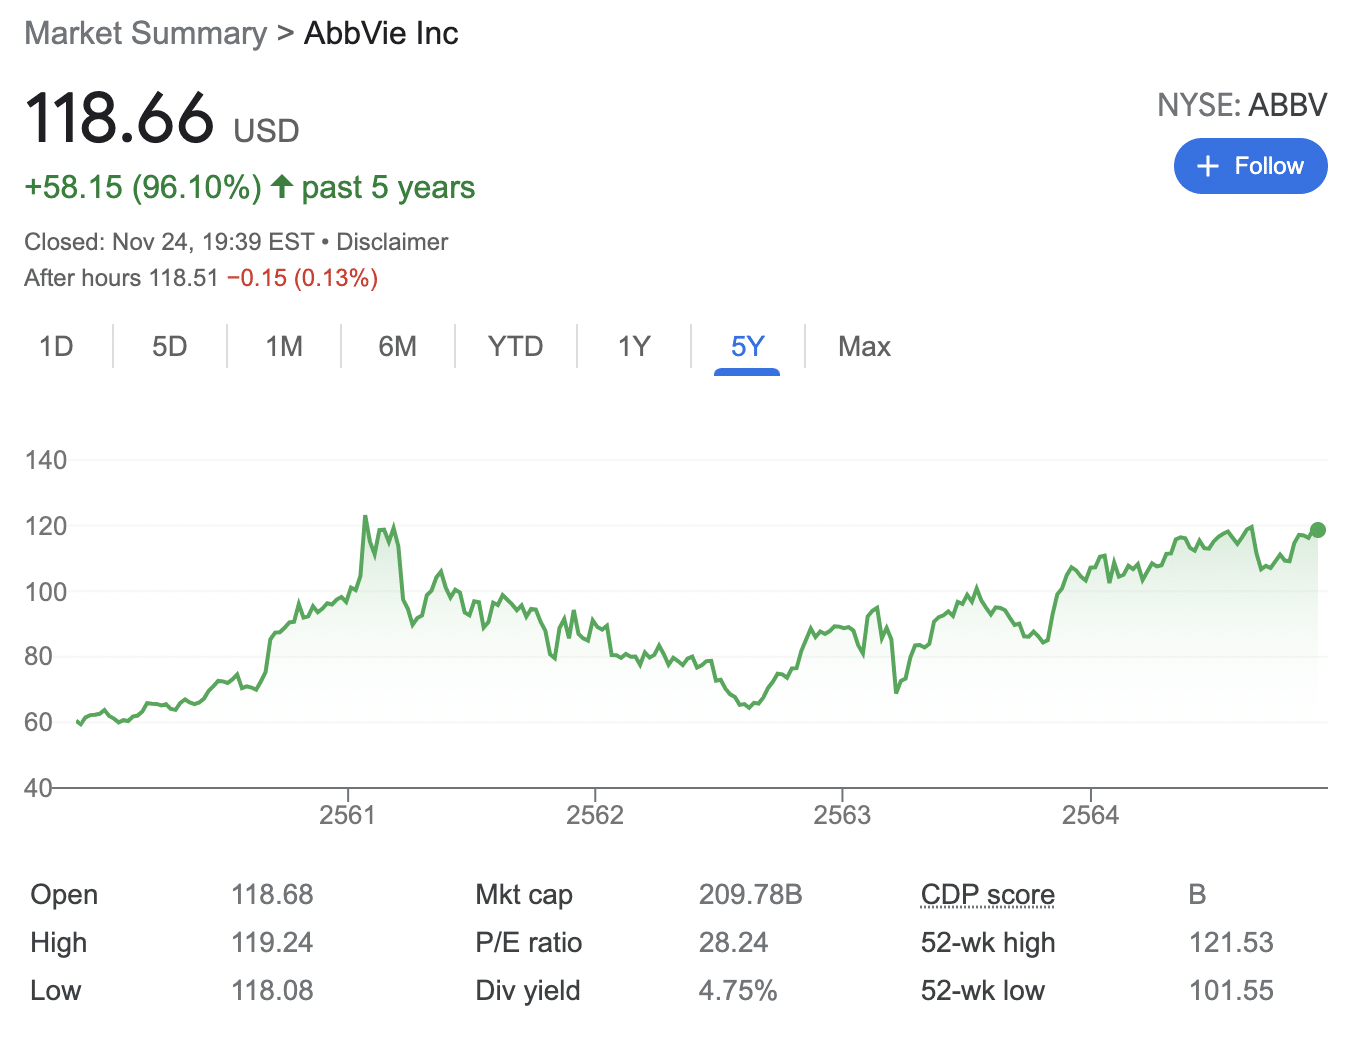The height and width of the screenshot is (1038, 1360).
Task: Click the High value 119.24
Action: [x=272, y=942]
